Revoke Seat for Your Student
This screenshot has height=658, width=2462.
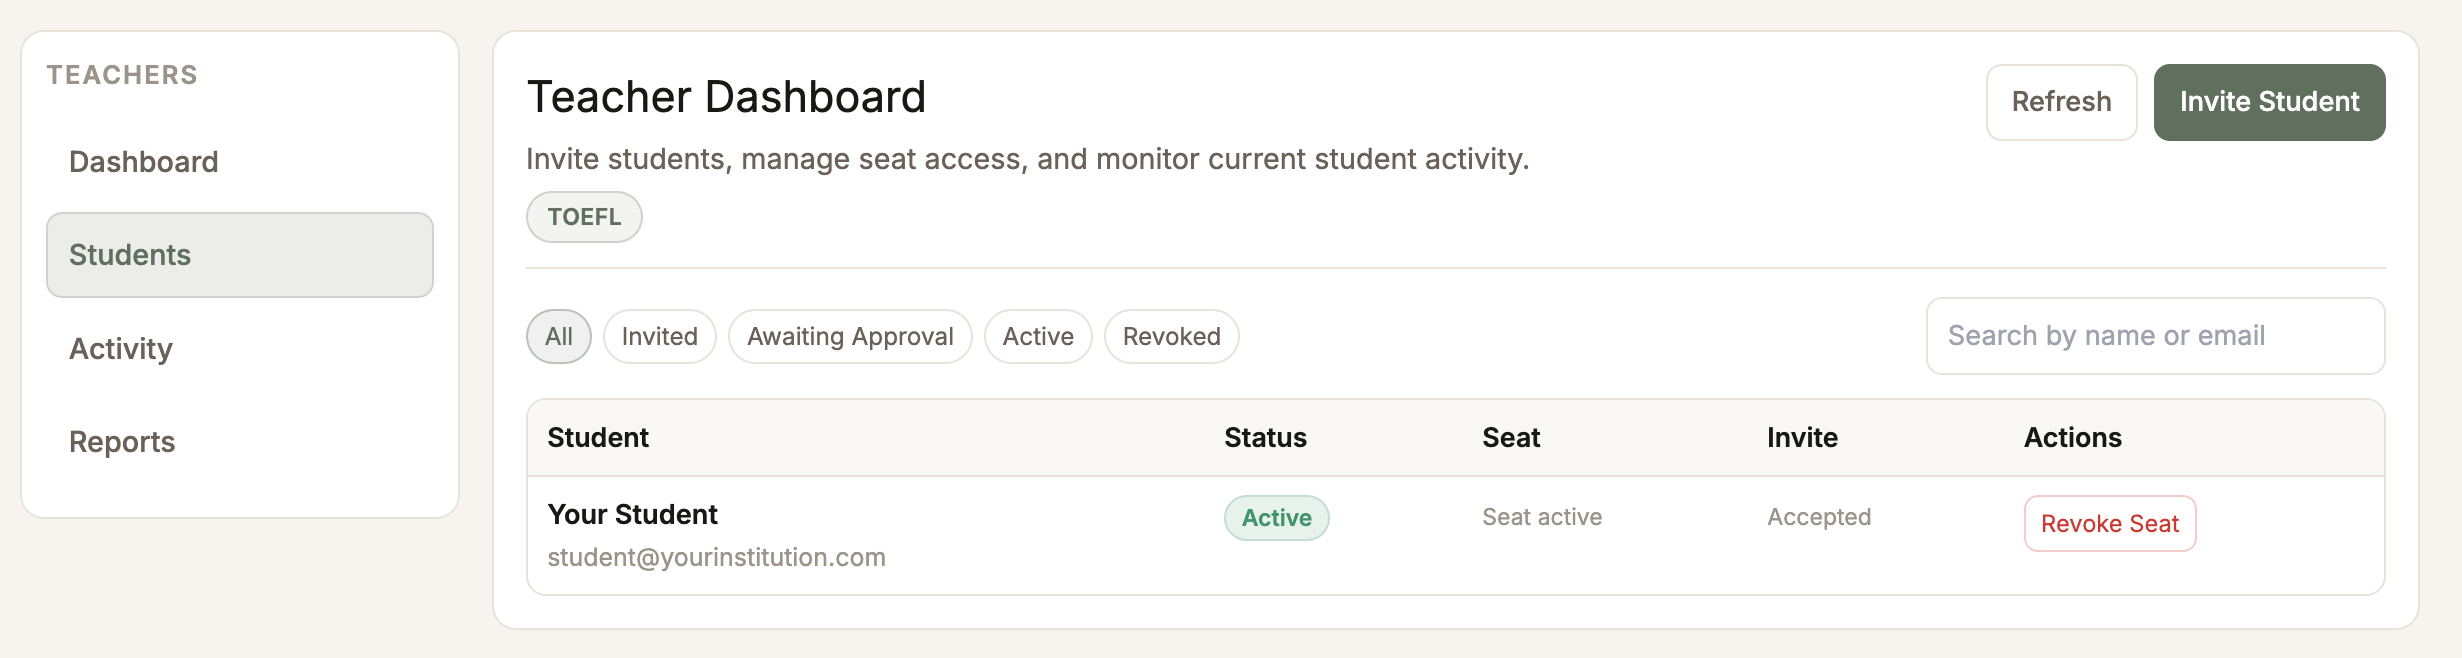(x=2109, y=524)
